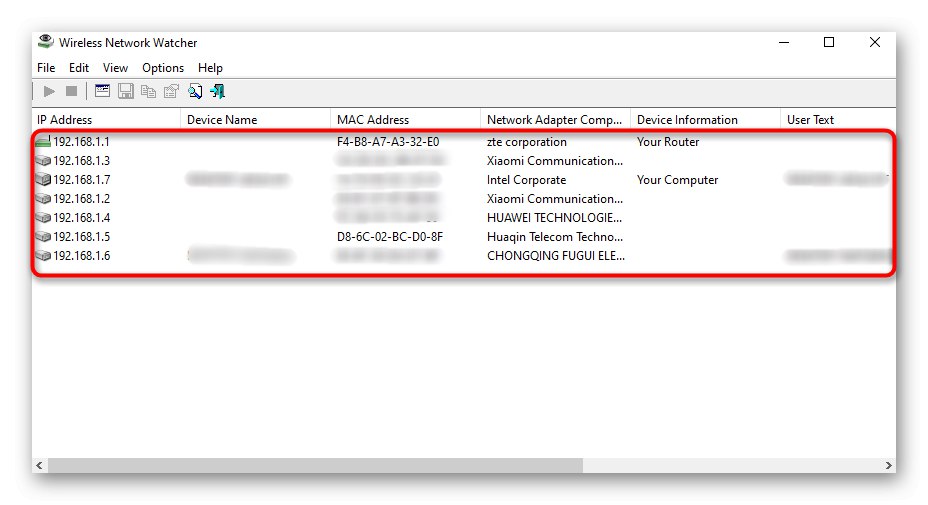Click the Wireless Network Watcher title icon
This screenshot has height=505, width=928.
tap(46, 42)
